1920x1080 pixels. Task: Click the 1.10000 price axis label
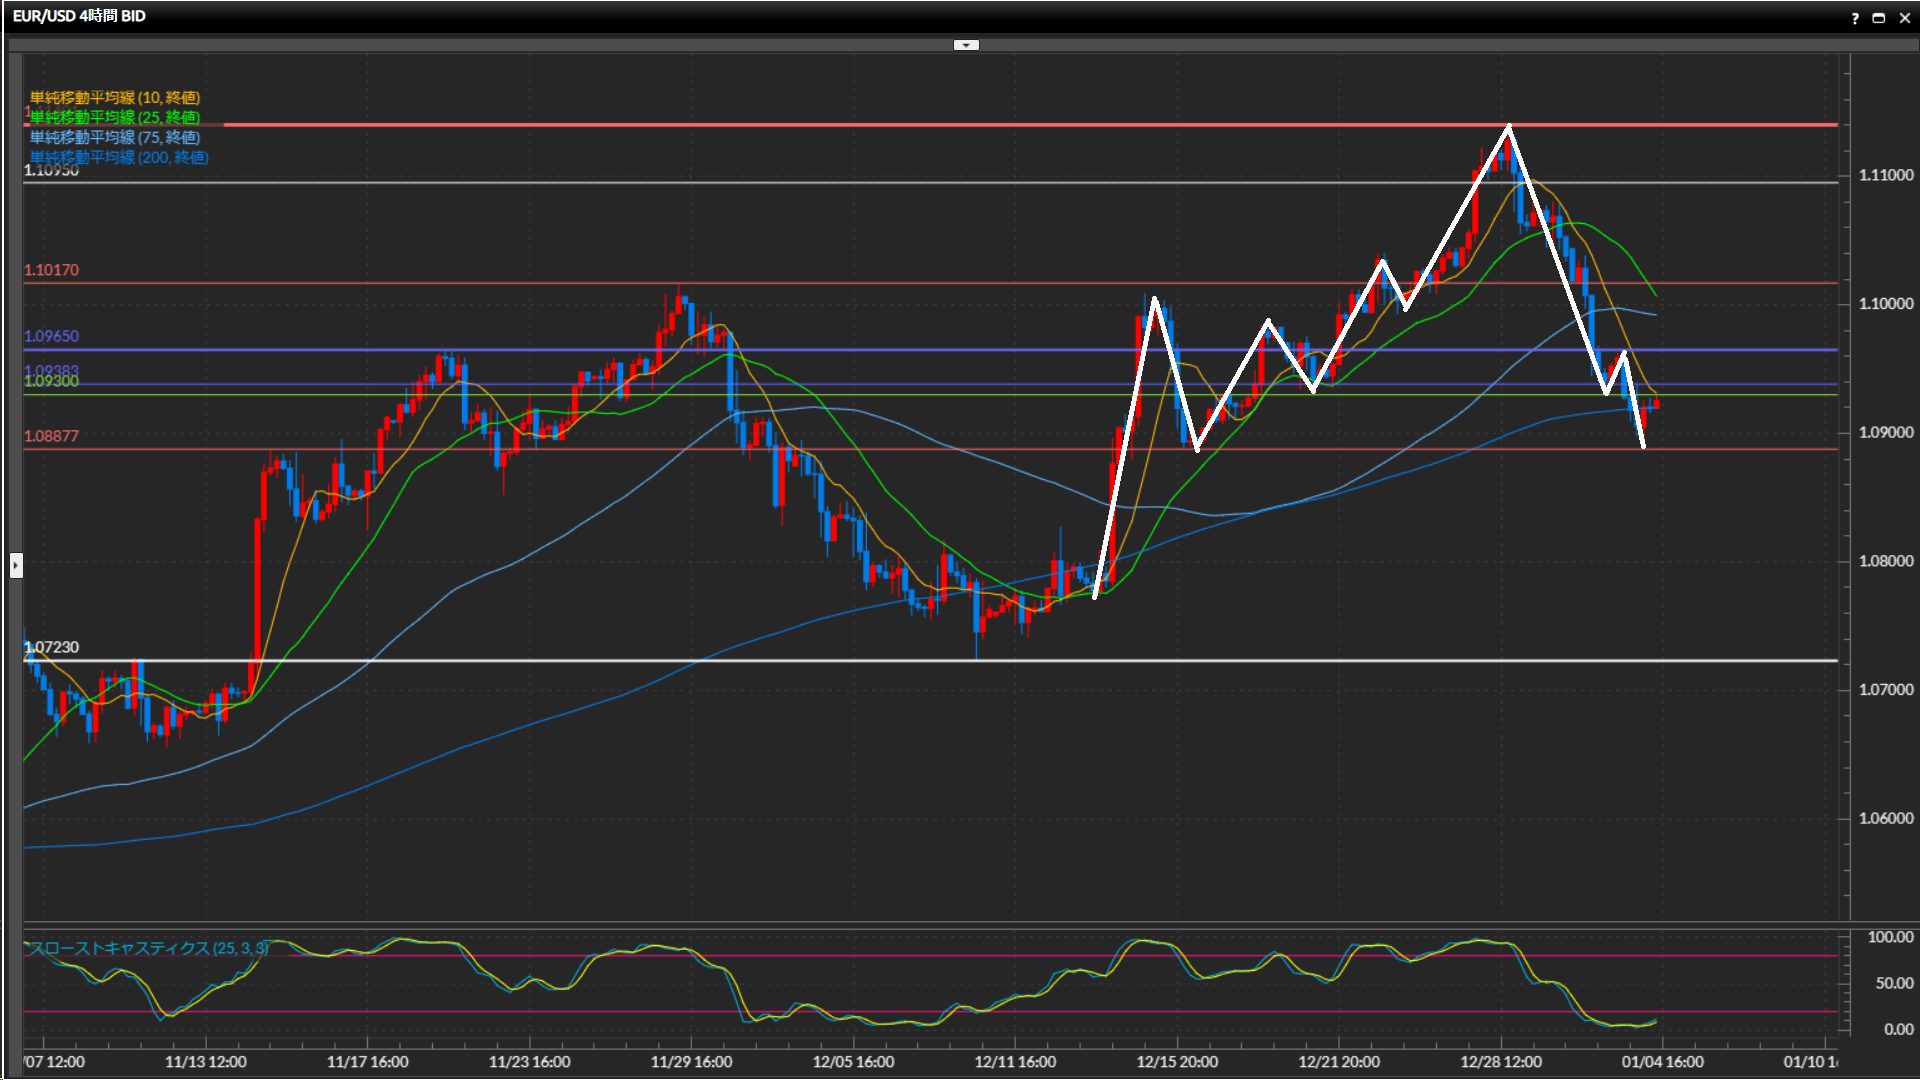click(x=1885, y=304)
